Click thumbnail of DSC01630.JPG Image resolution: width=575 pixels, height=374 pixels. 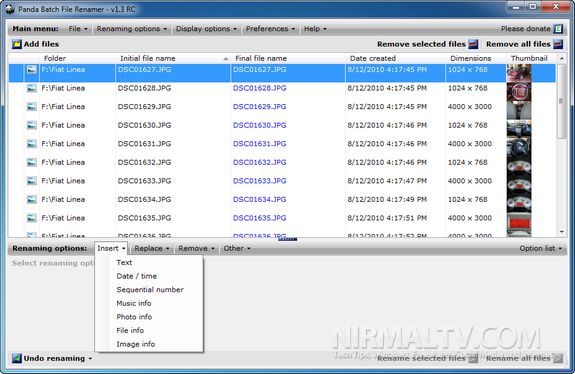point(519,129)
